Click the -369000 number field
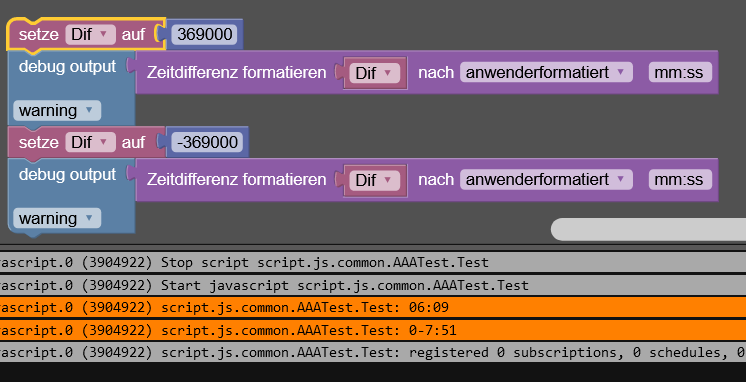This screenshot has width=746, height=382. click(x=207, y=142)
